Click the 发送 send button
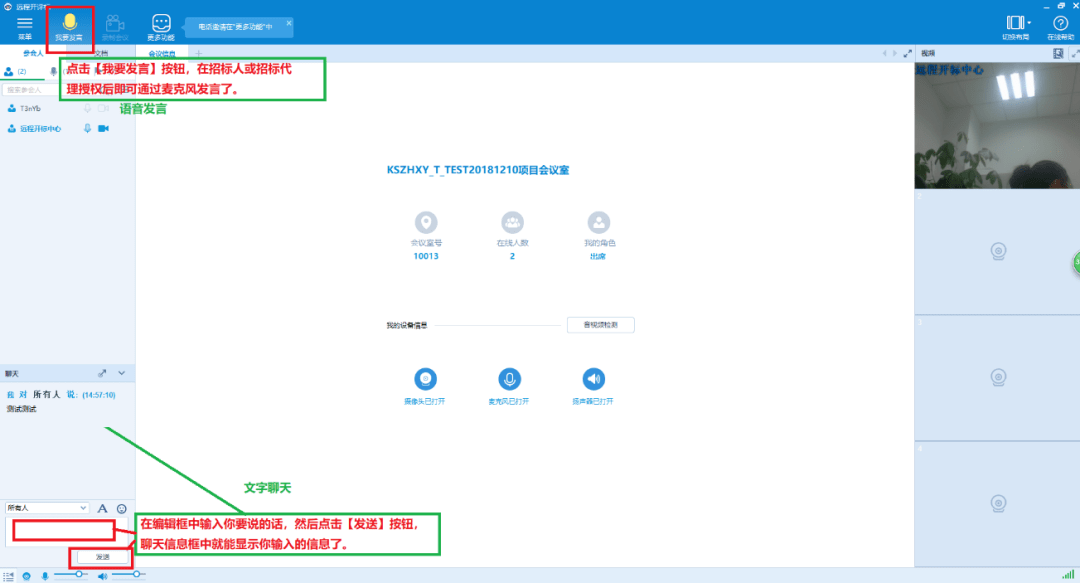 (x=102, y=557)
